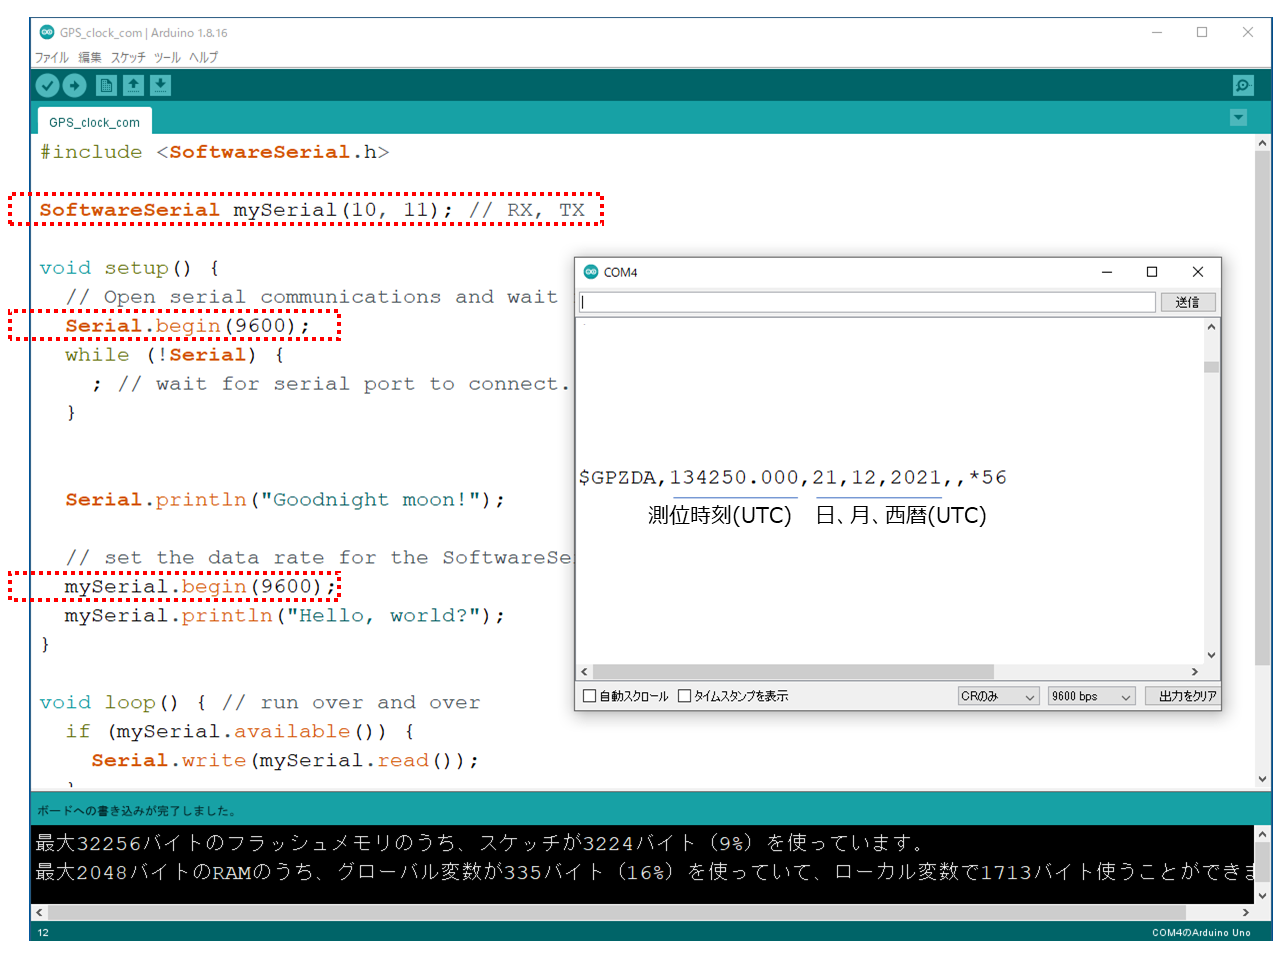Click the Open (up arrow) toolbar icon
Screen dimensions: 1280x960
[x=133, y=85]
